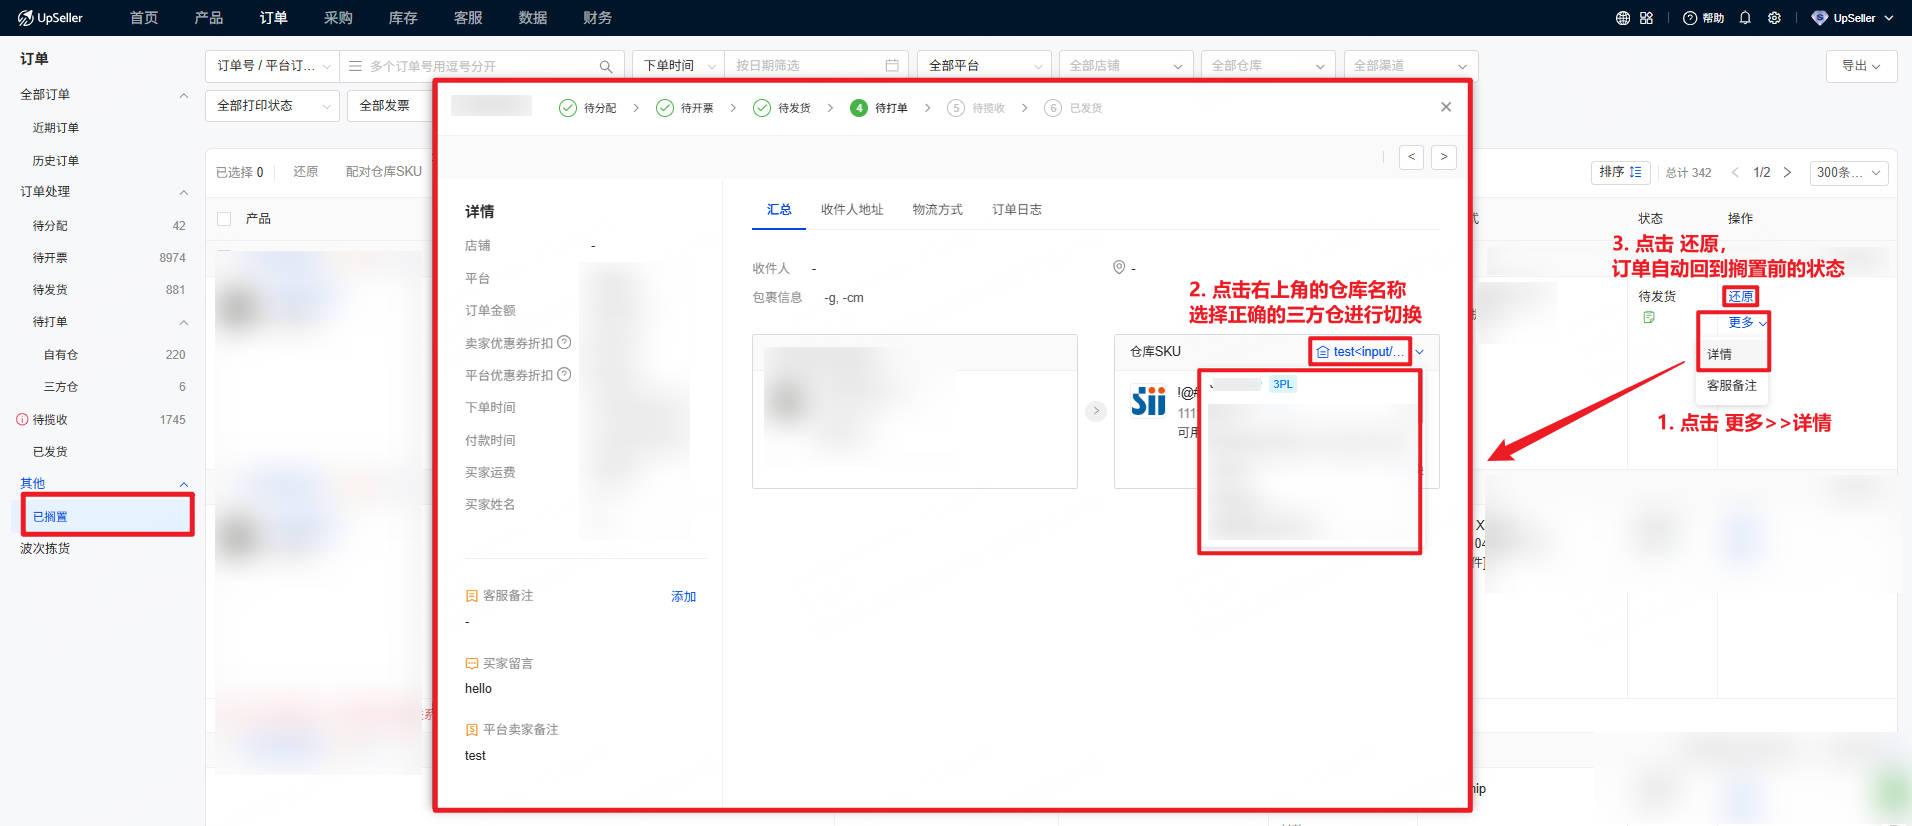Open the 全部平台 dropdown
This screenshot has width=1912, height=826.
(x=983, y=66)
